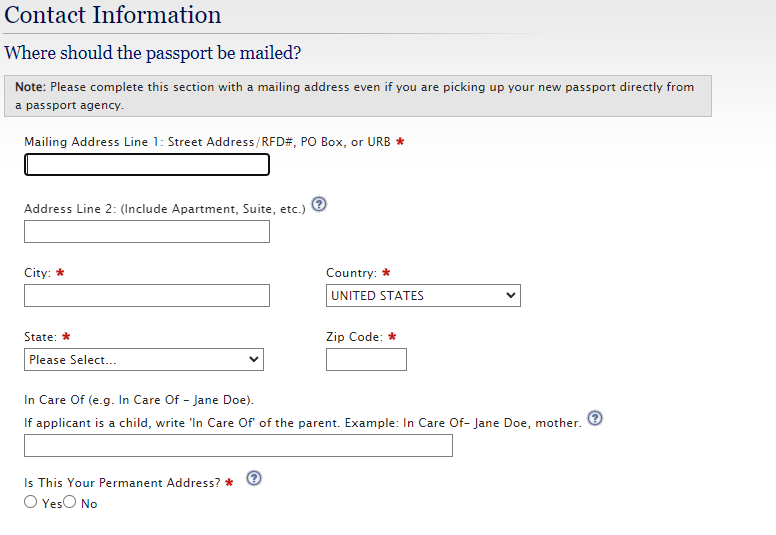
Task: Click the 'Zip Code:' field label
Action: (x=354, y=337)
